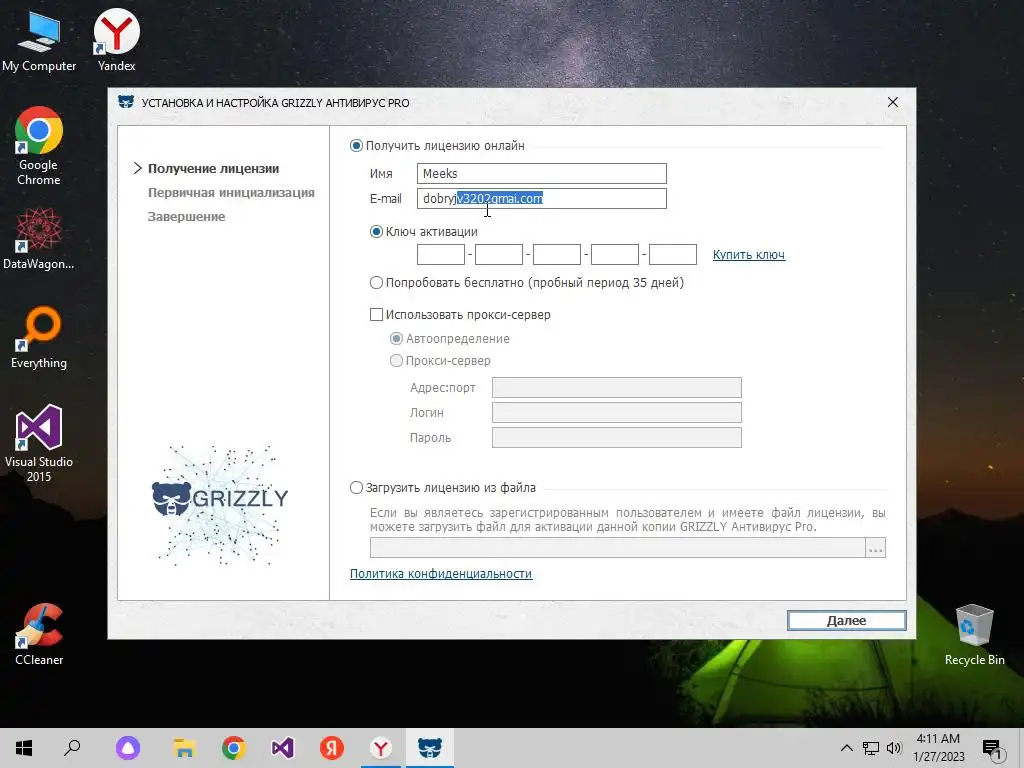Open the 'Купить ключ' link
This screenshot has width=1024, height=768.
coord(748,255)
